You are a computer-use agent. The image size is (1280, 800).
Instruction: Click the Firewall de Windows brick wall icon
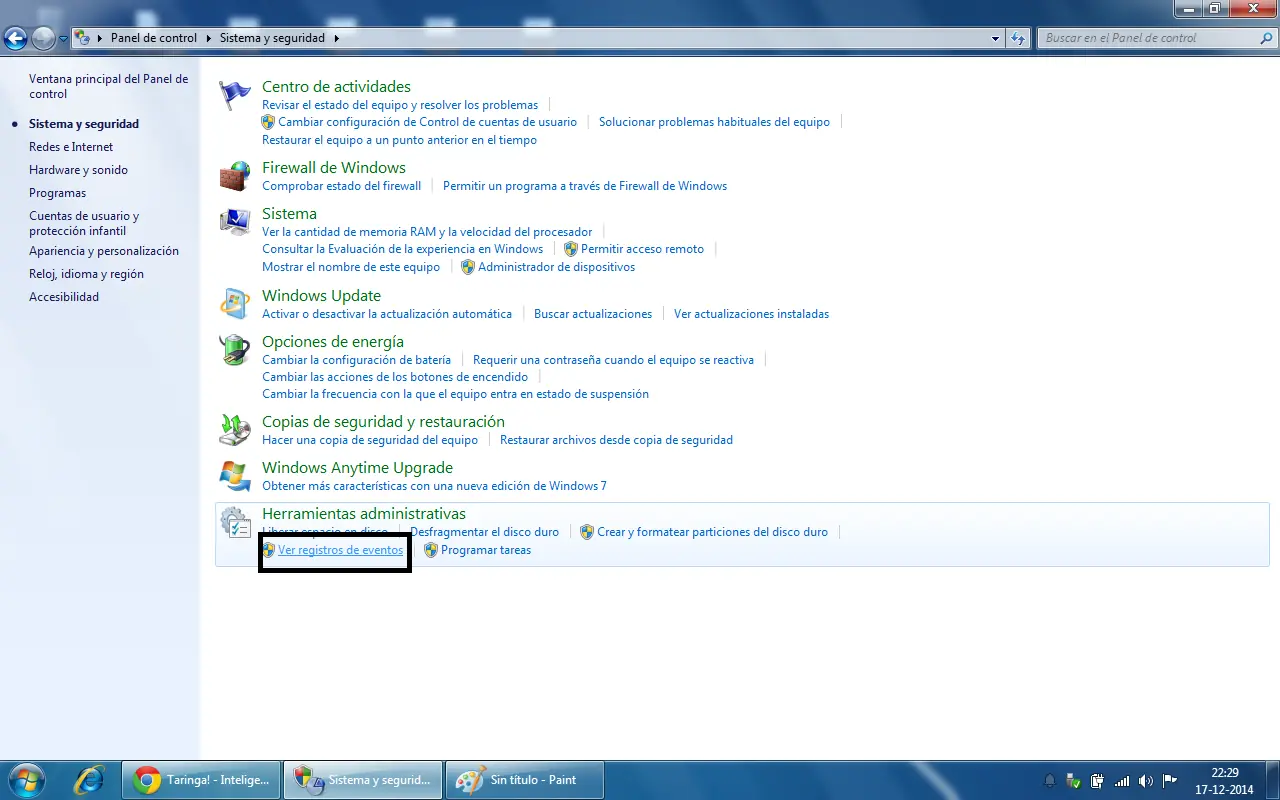(235, 176)
